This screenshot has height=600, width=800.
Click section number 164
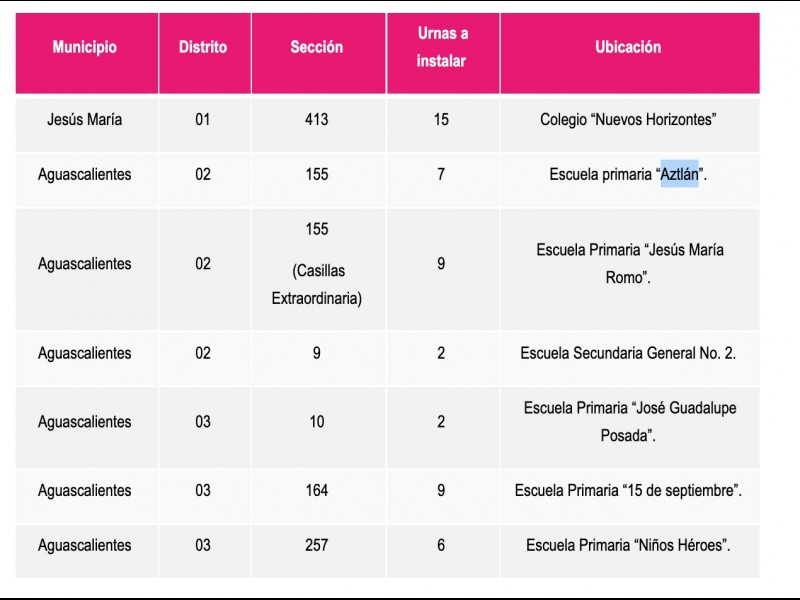tap(317, 491)
